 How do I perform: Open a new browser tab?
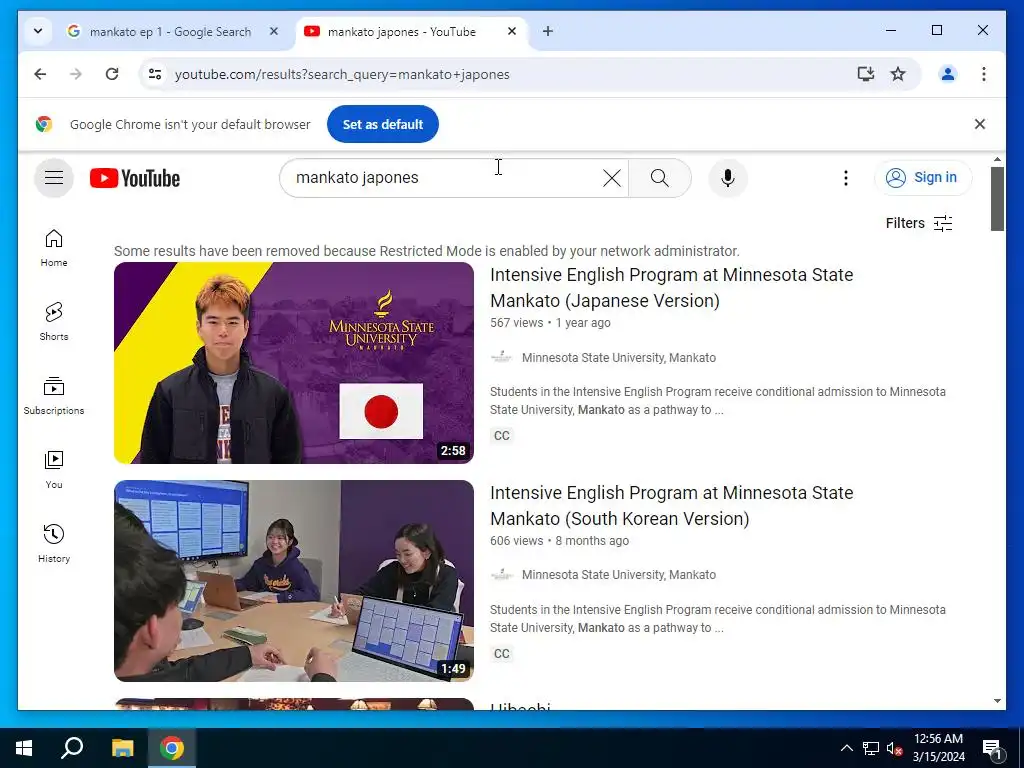click(548, 31)
